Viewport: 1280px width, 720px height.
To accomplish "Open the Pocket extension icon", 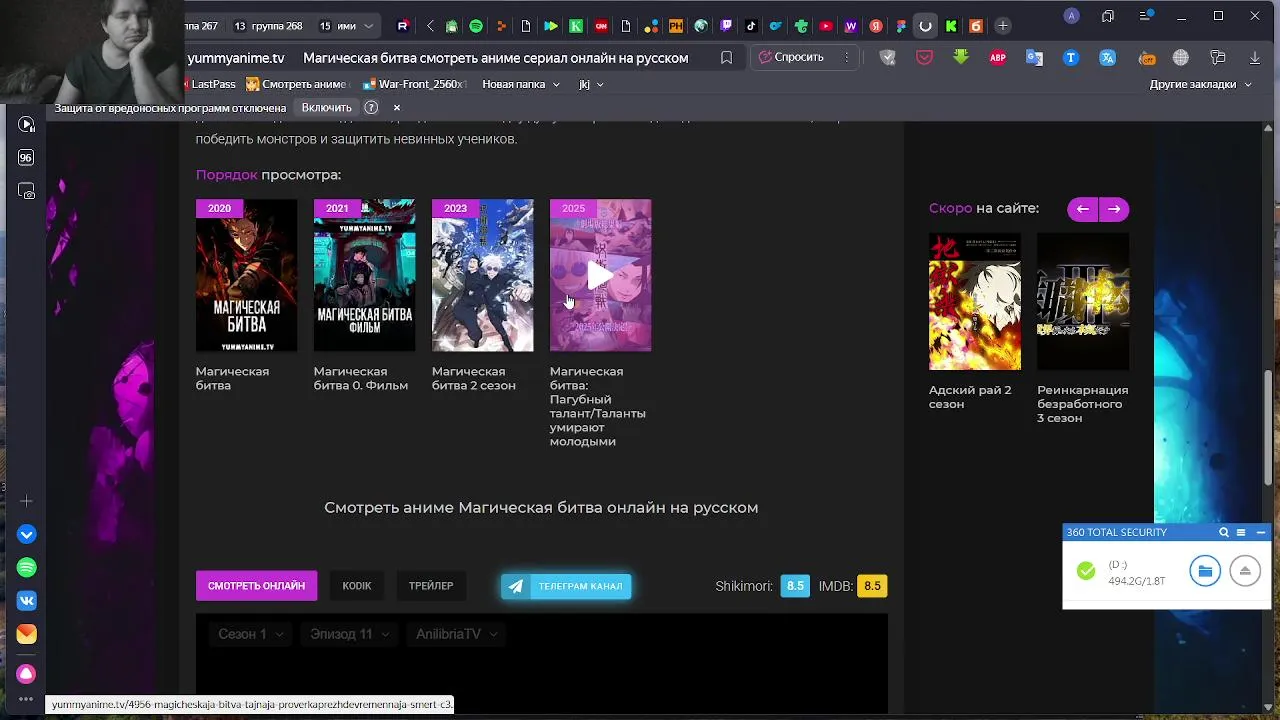I will 925,58.
